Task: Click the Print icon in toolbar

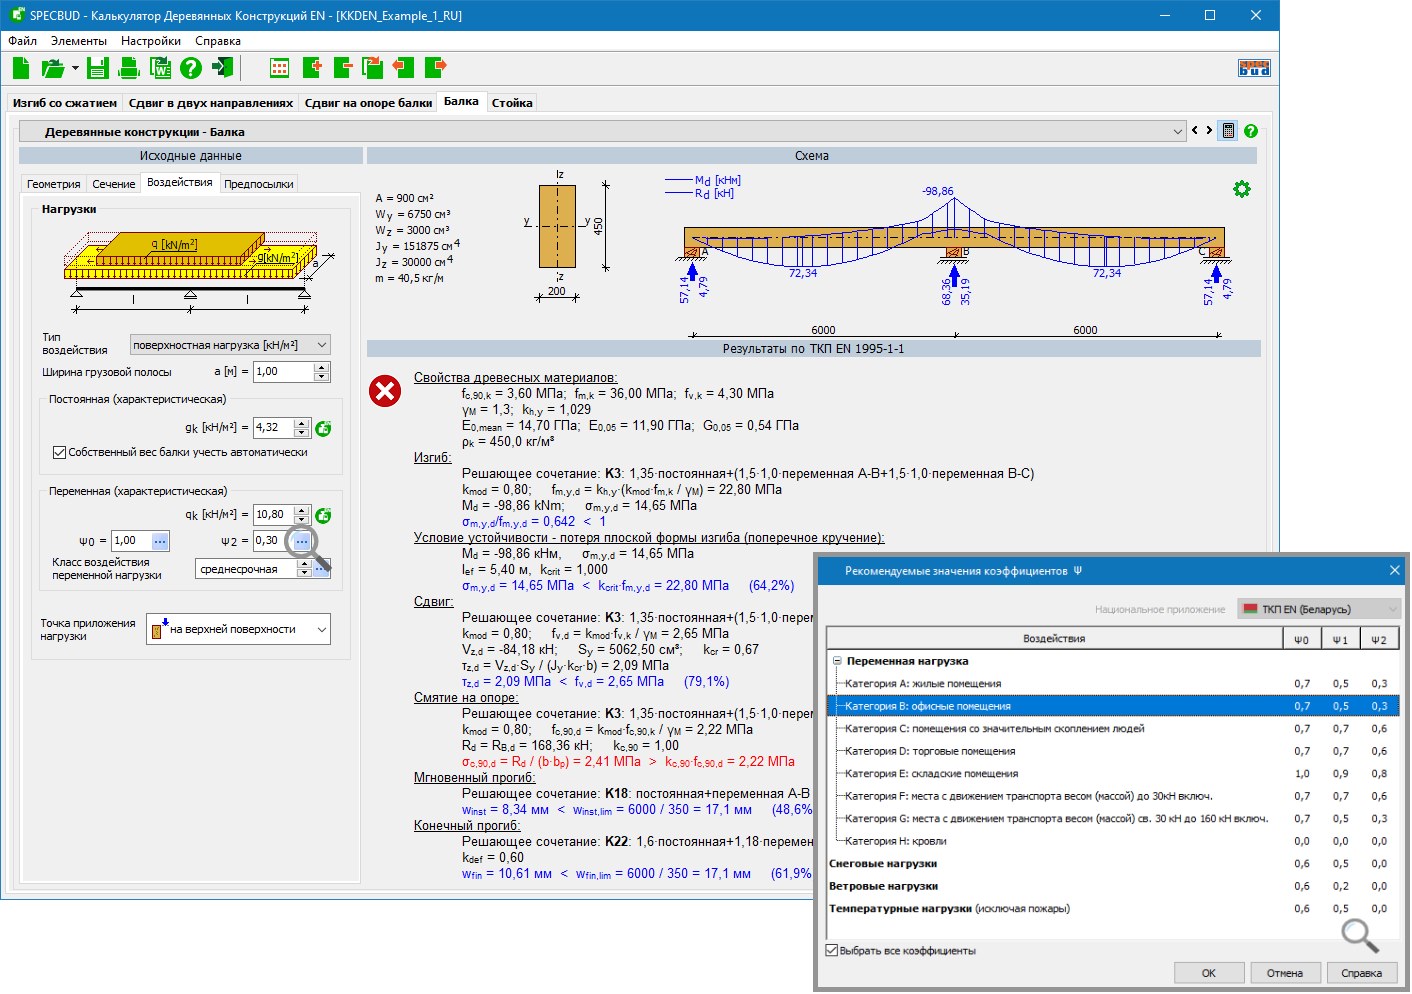Action: point(129,68)
